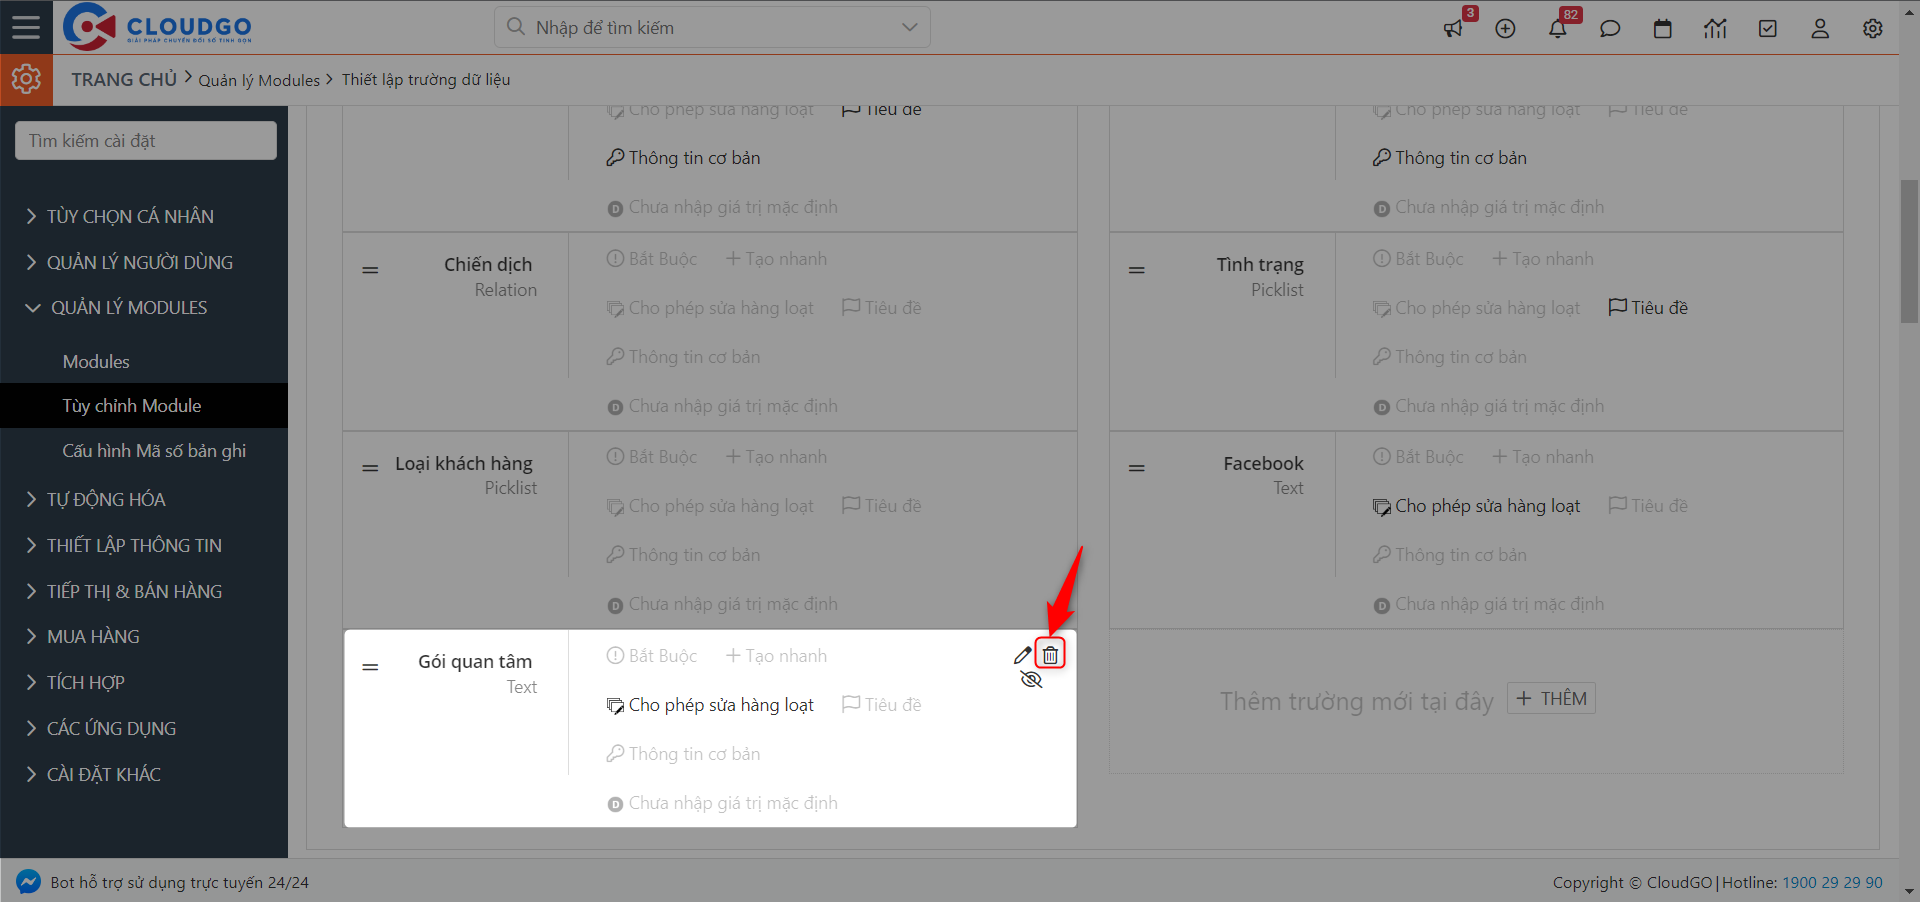
Task: Open the search box dropdown arrow
Action: point(909,27)
